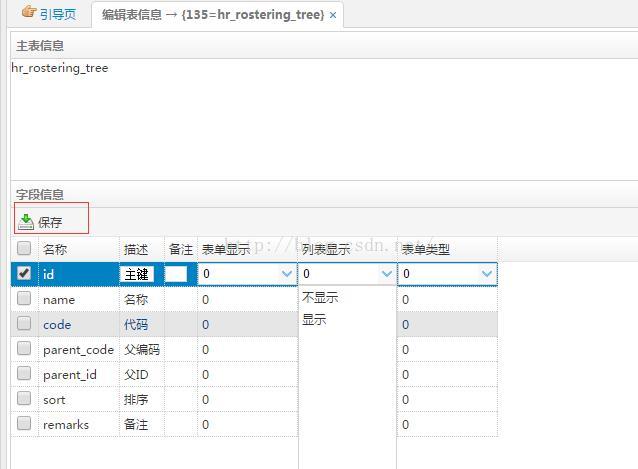638x469 pixels.
Task: Click the 排序 description cell
Action: (x=142, y=399)
